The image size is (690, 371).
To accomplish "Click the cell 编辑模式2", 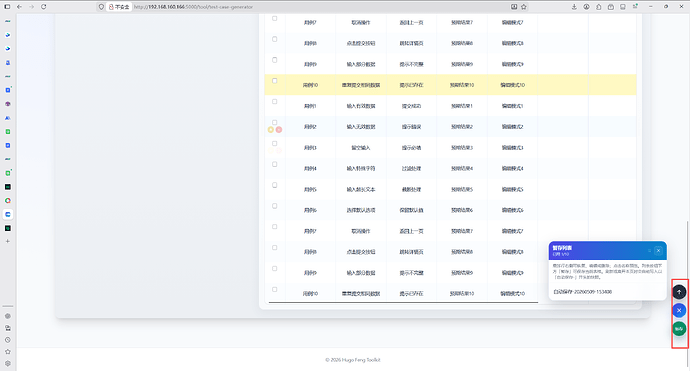I will (x=513, y=127).
